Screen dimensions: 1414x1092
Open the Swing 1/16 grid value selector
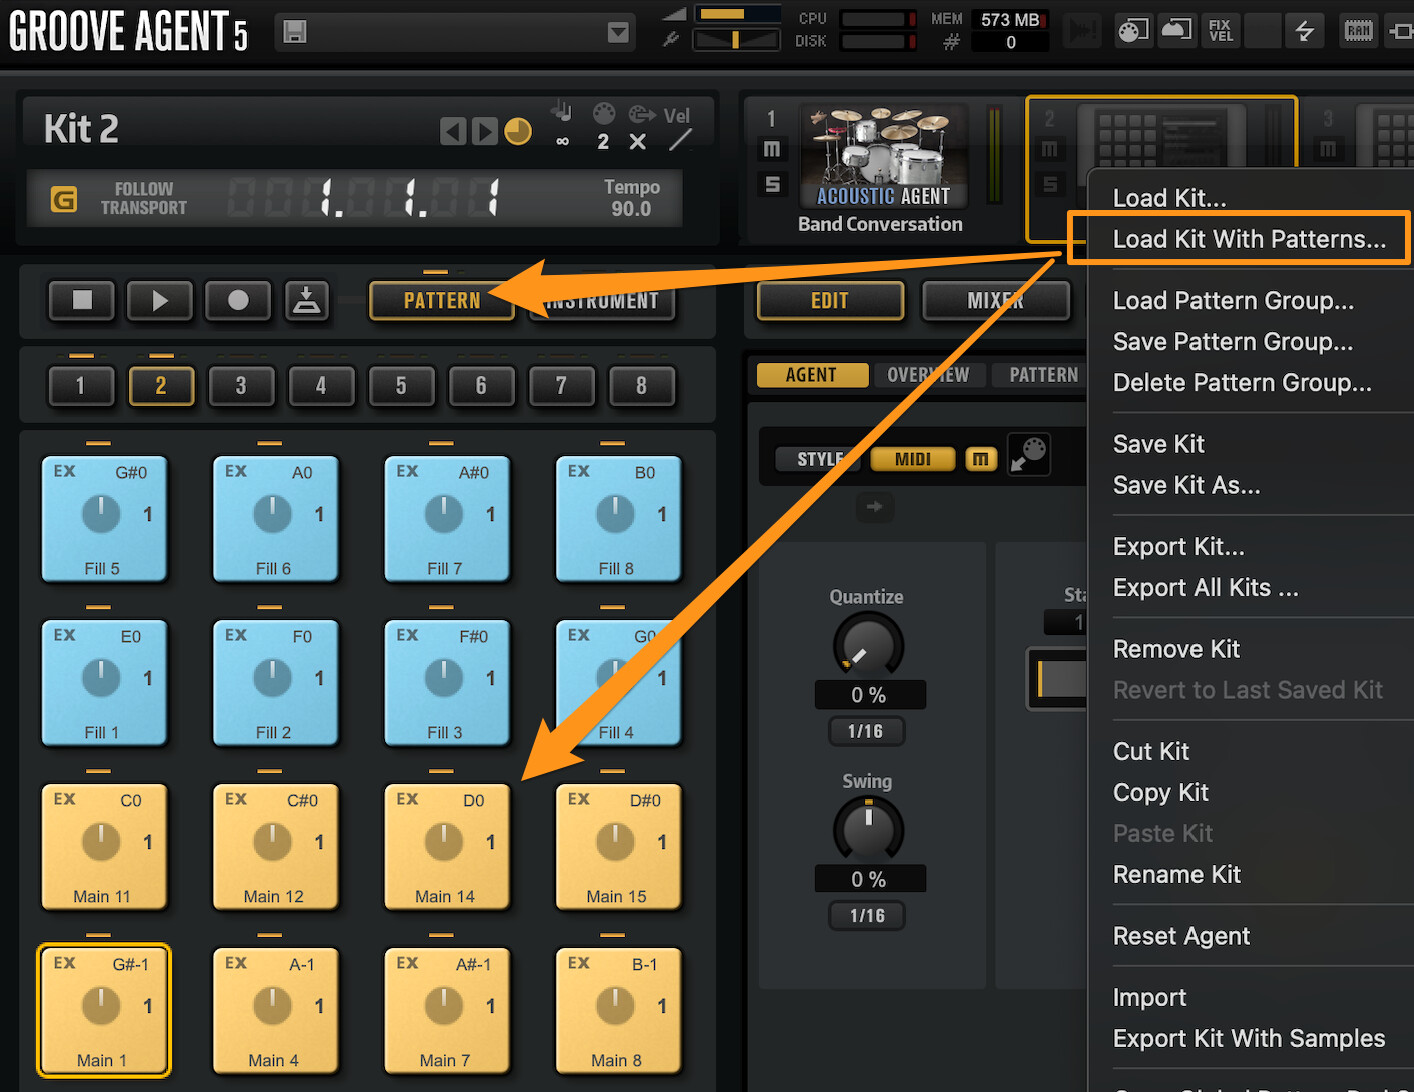click(866, 915)
